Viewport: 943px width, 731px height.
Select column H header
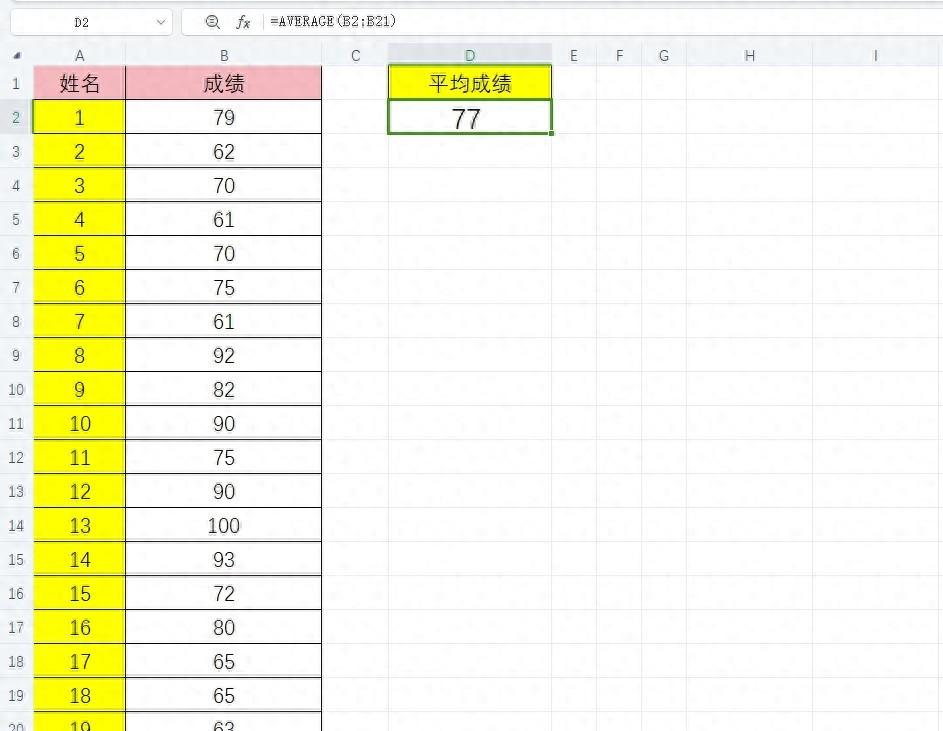[x=749, y=56]
